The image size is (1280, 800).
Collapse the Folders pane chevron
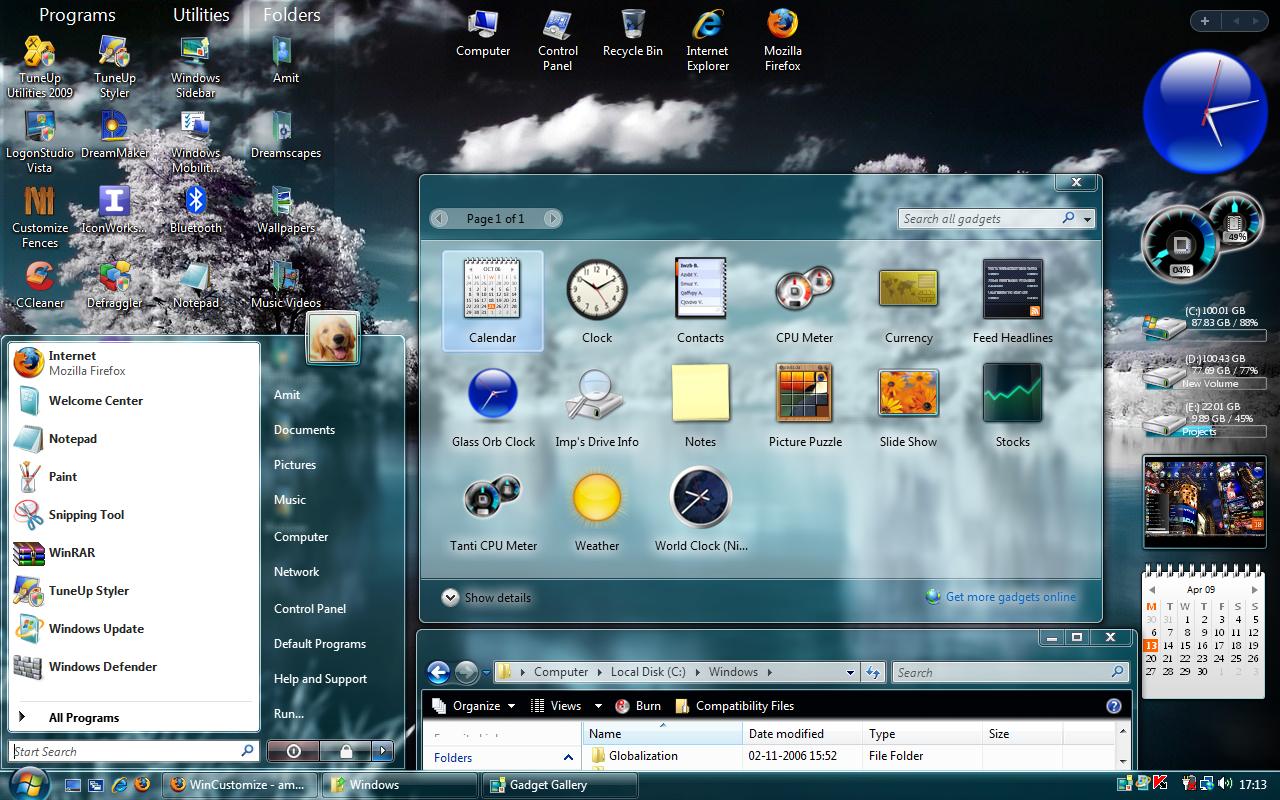coord(568,758)
